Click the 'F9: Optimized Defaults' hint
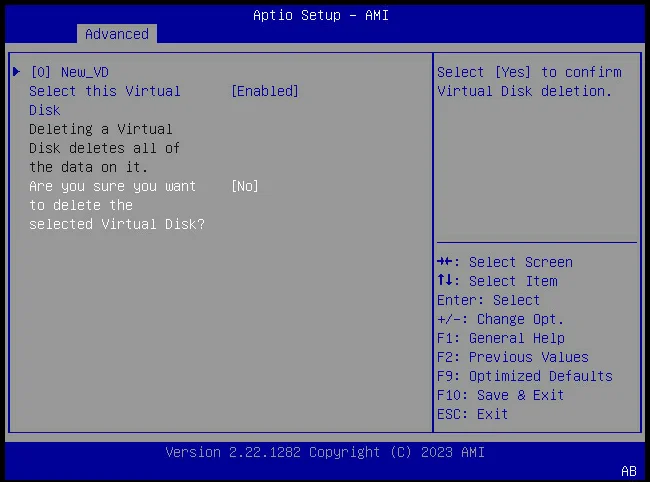Viewport: 650px width, 482px height. pyautogui.click(x=525, y=376)
